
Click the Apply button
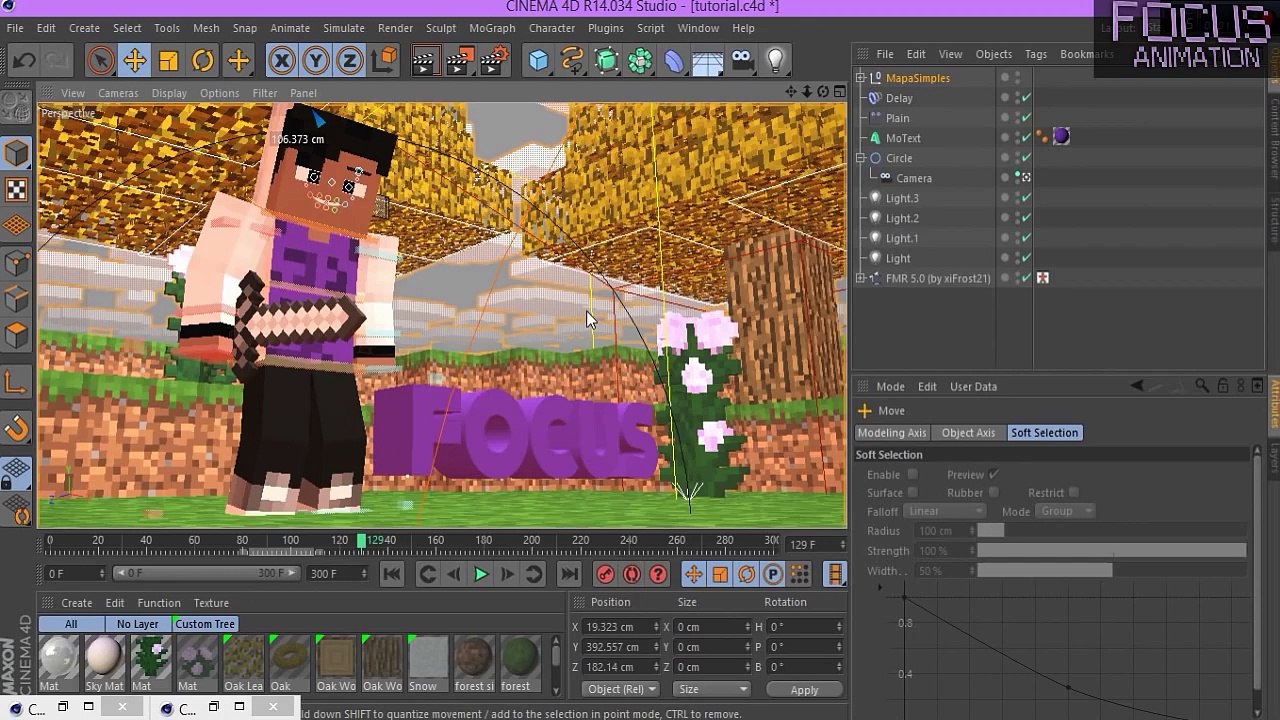tap(805, 690)
